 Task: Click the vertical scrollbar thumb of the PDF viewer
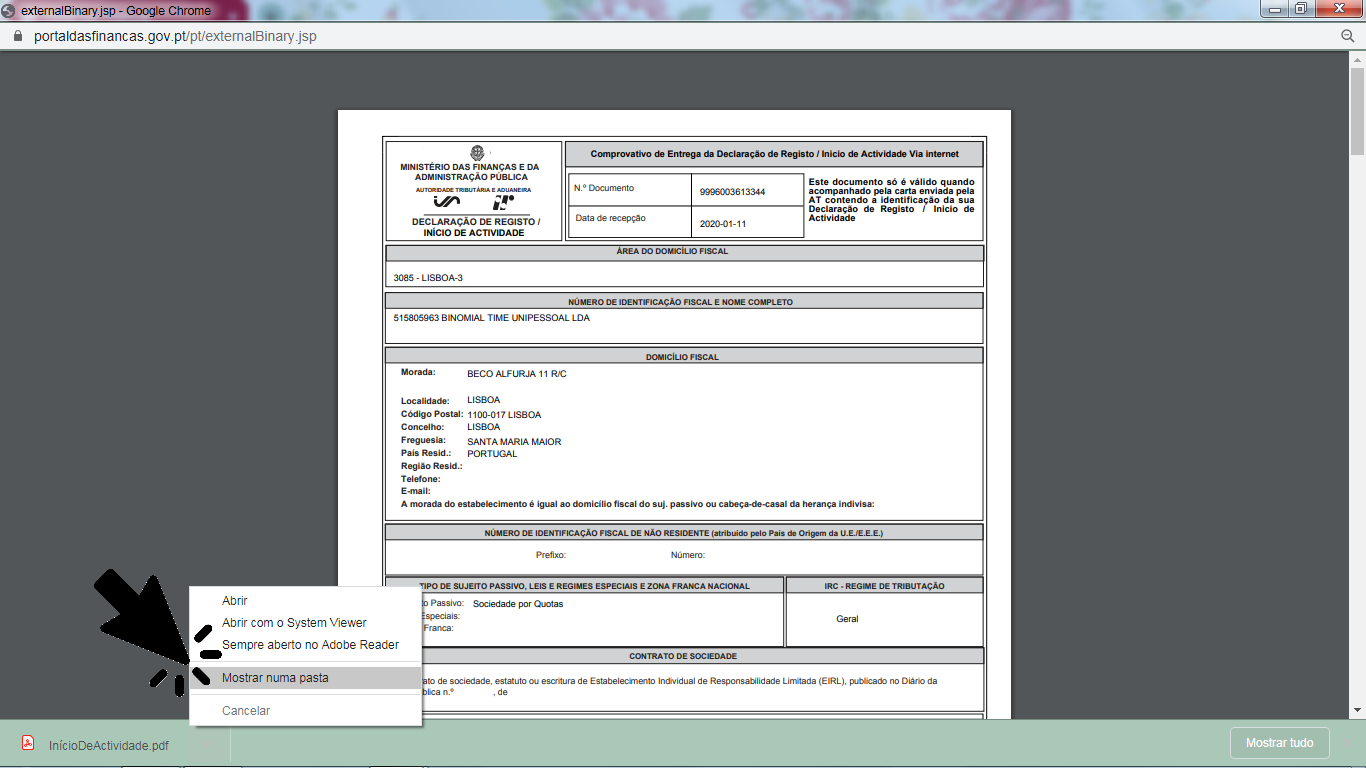coord(1357,110)
